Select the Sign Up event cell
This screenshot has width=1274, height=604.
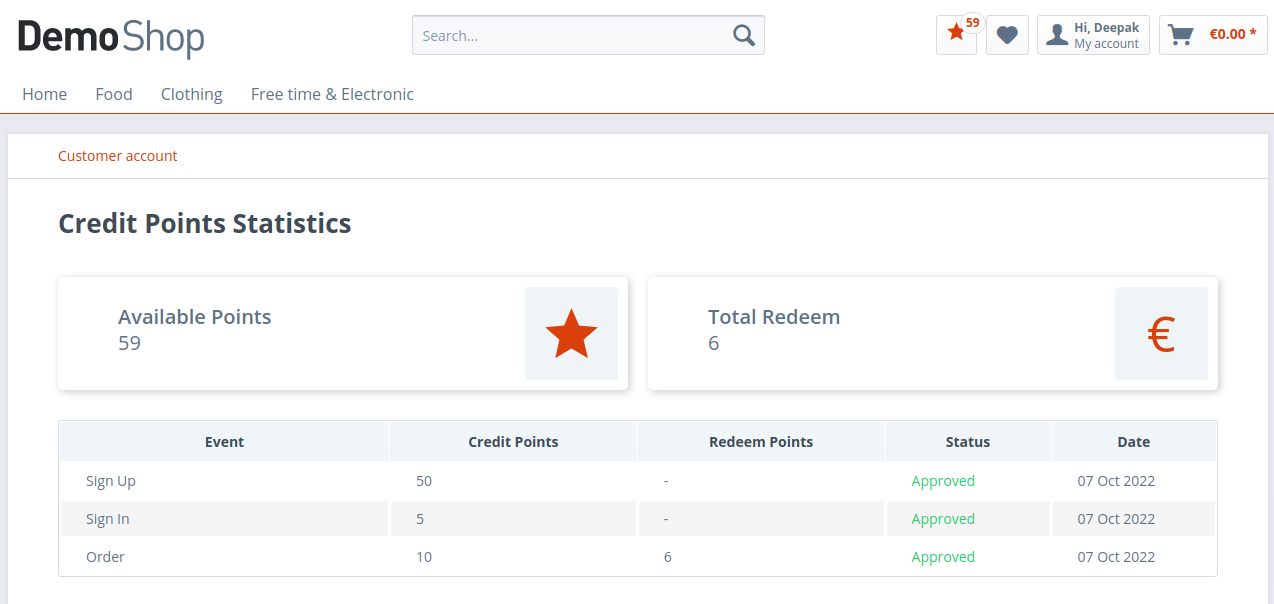pyautogui.click(x=224, y=481)
